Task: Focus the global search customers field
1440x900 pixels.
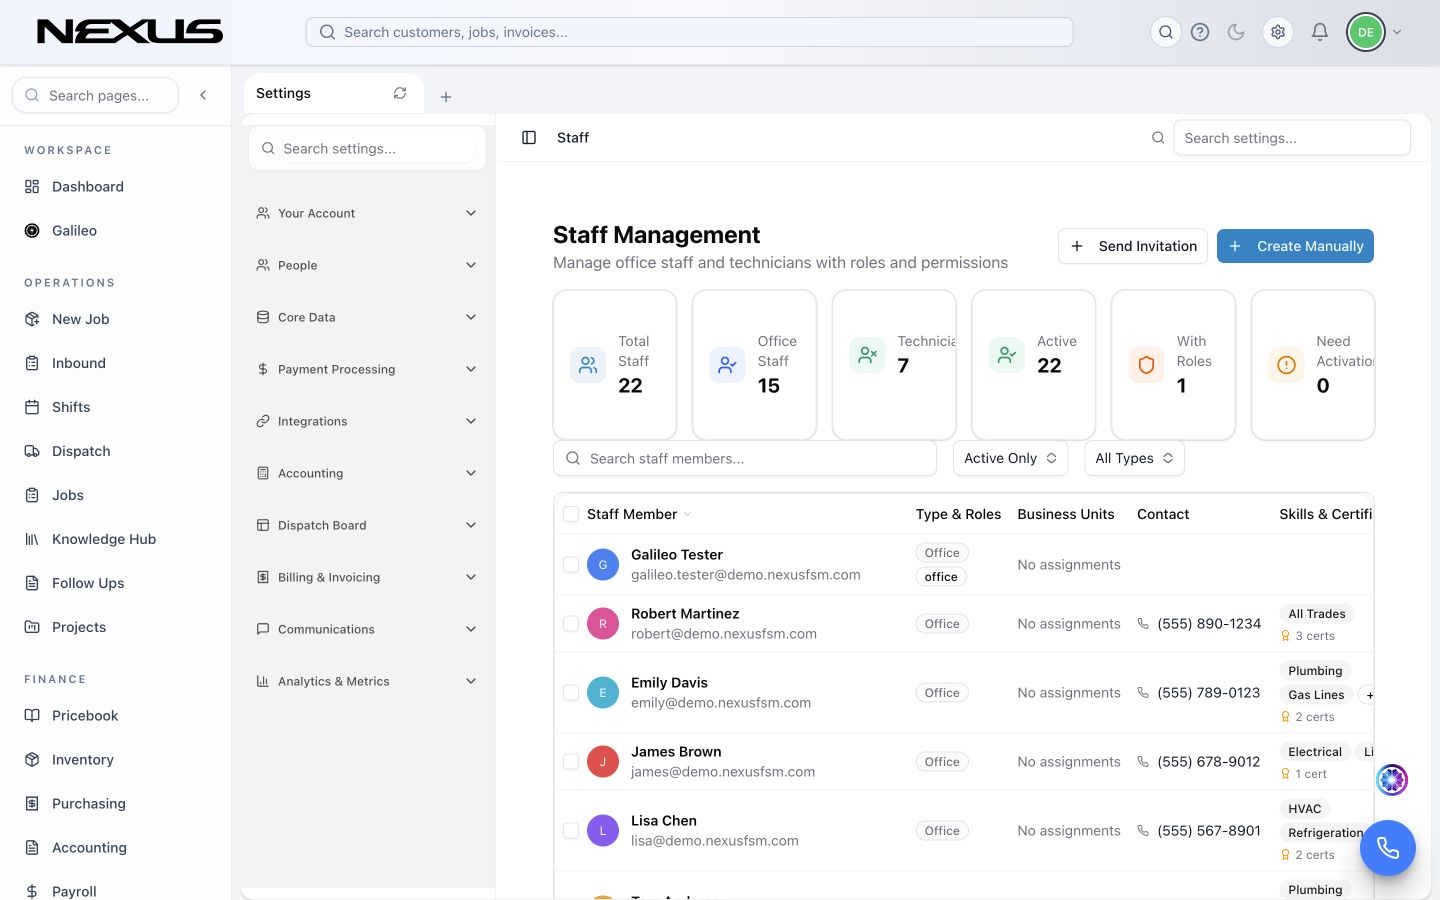Action: click(x=689, y=32)
